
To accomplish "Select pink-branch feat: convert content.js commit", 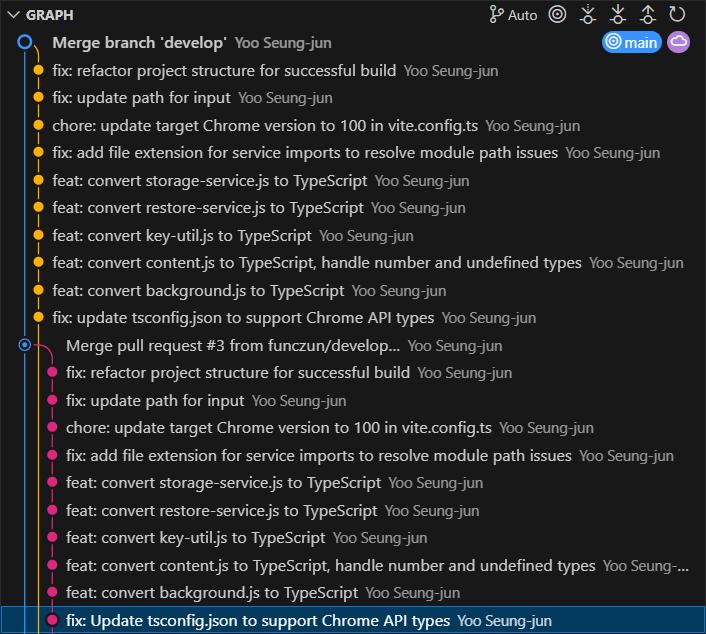I will (353, 566).
